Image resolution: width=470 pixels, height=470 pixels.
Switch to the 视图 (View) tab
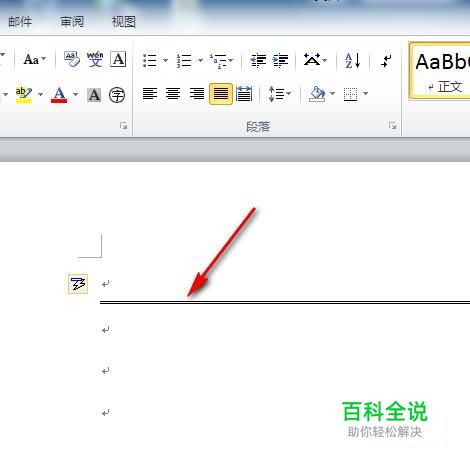click(x=124, y=22)
